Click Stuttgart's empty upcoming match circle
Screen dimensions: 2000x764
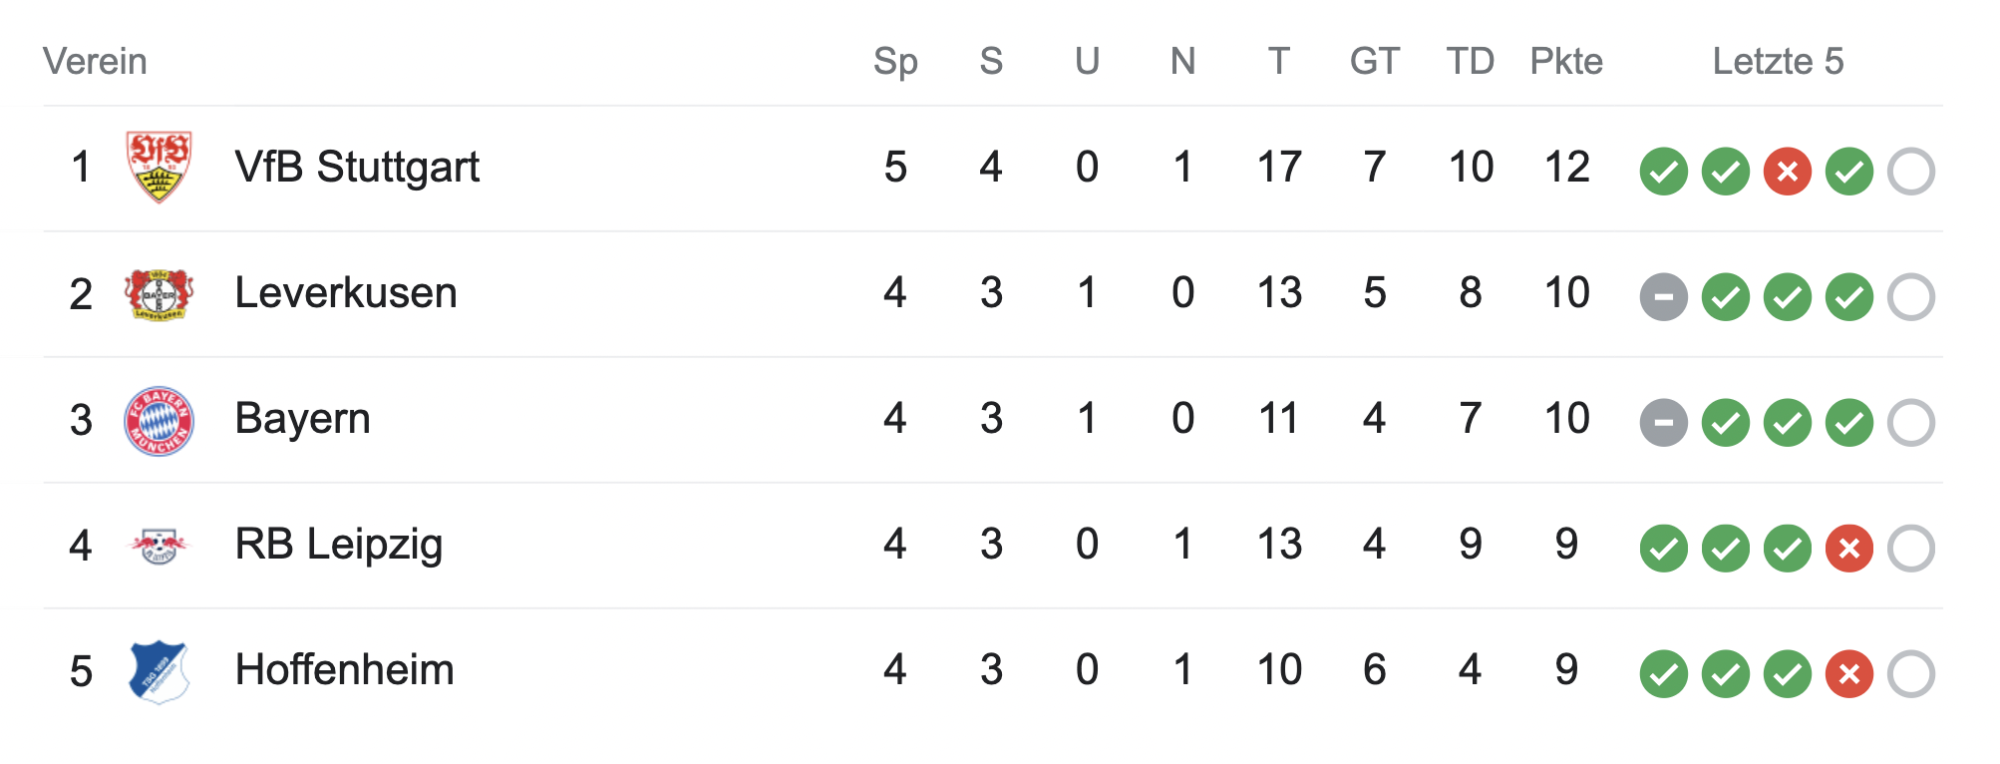tap(1911, 171)
